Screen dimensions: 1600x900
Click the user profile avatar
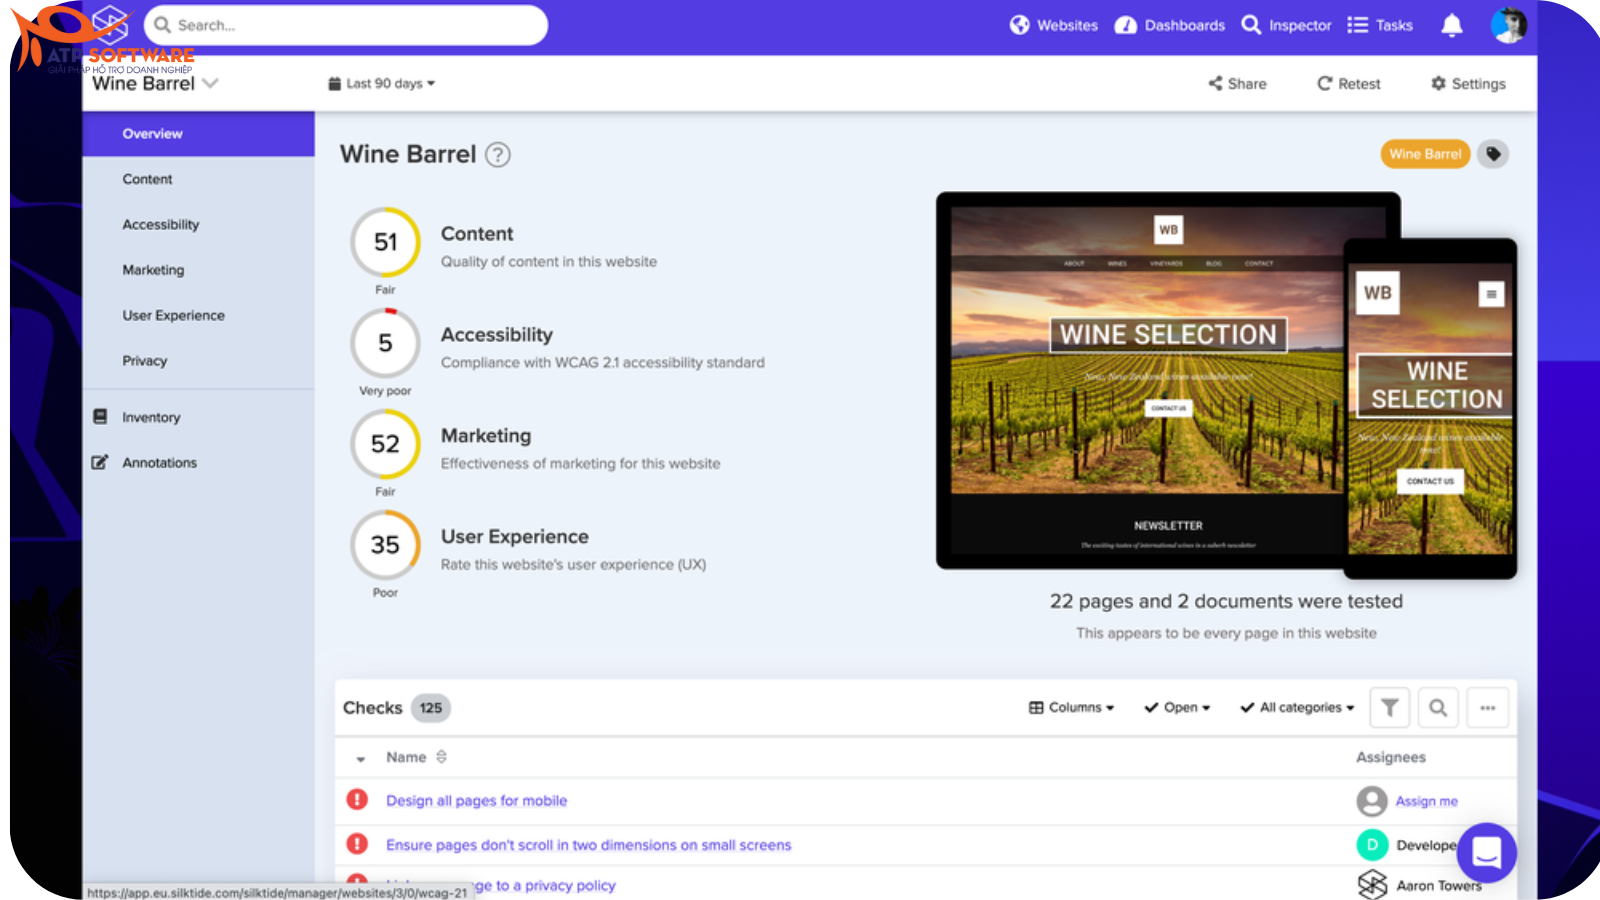coord(1508,26)
